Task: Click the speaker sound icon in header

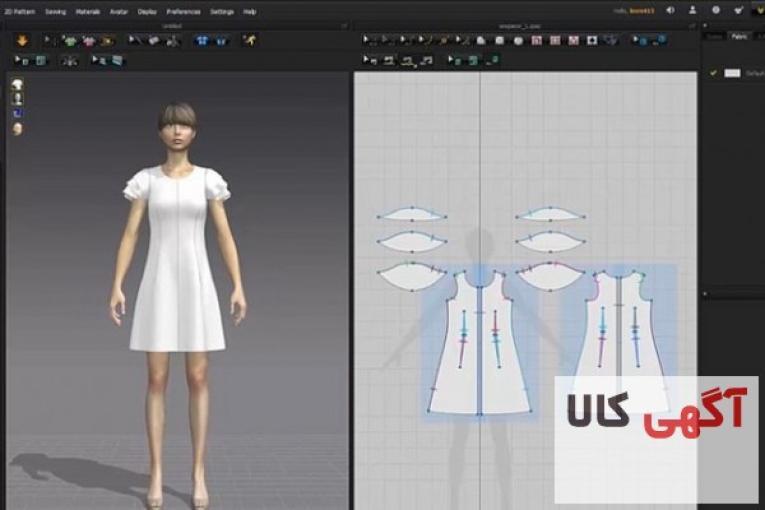Action: 669,11
